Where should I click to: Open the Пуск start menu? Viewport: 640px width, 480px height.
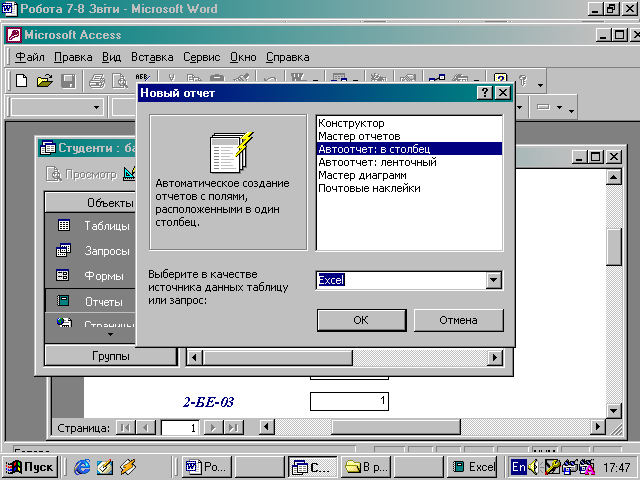click(x=31, y=467)
